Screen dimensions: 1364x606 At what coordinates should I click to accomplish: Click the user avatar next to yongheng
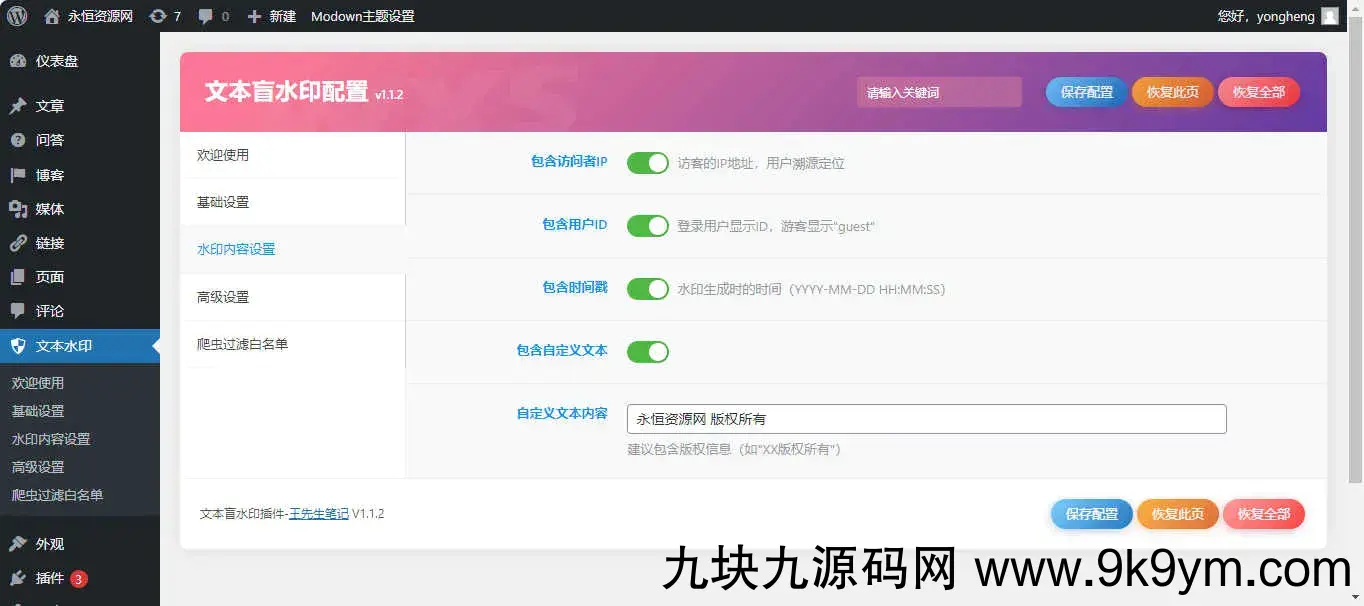(1329, 16)
